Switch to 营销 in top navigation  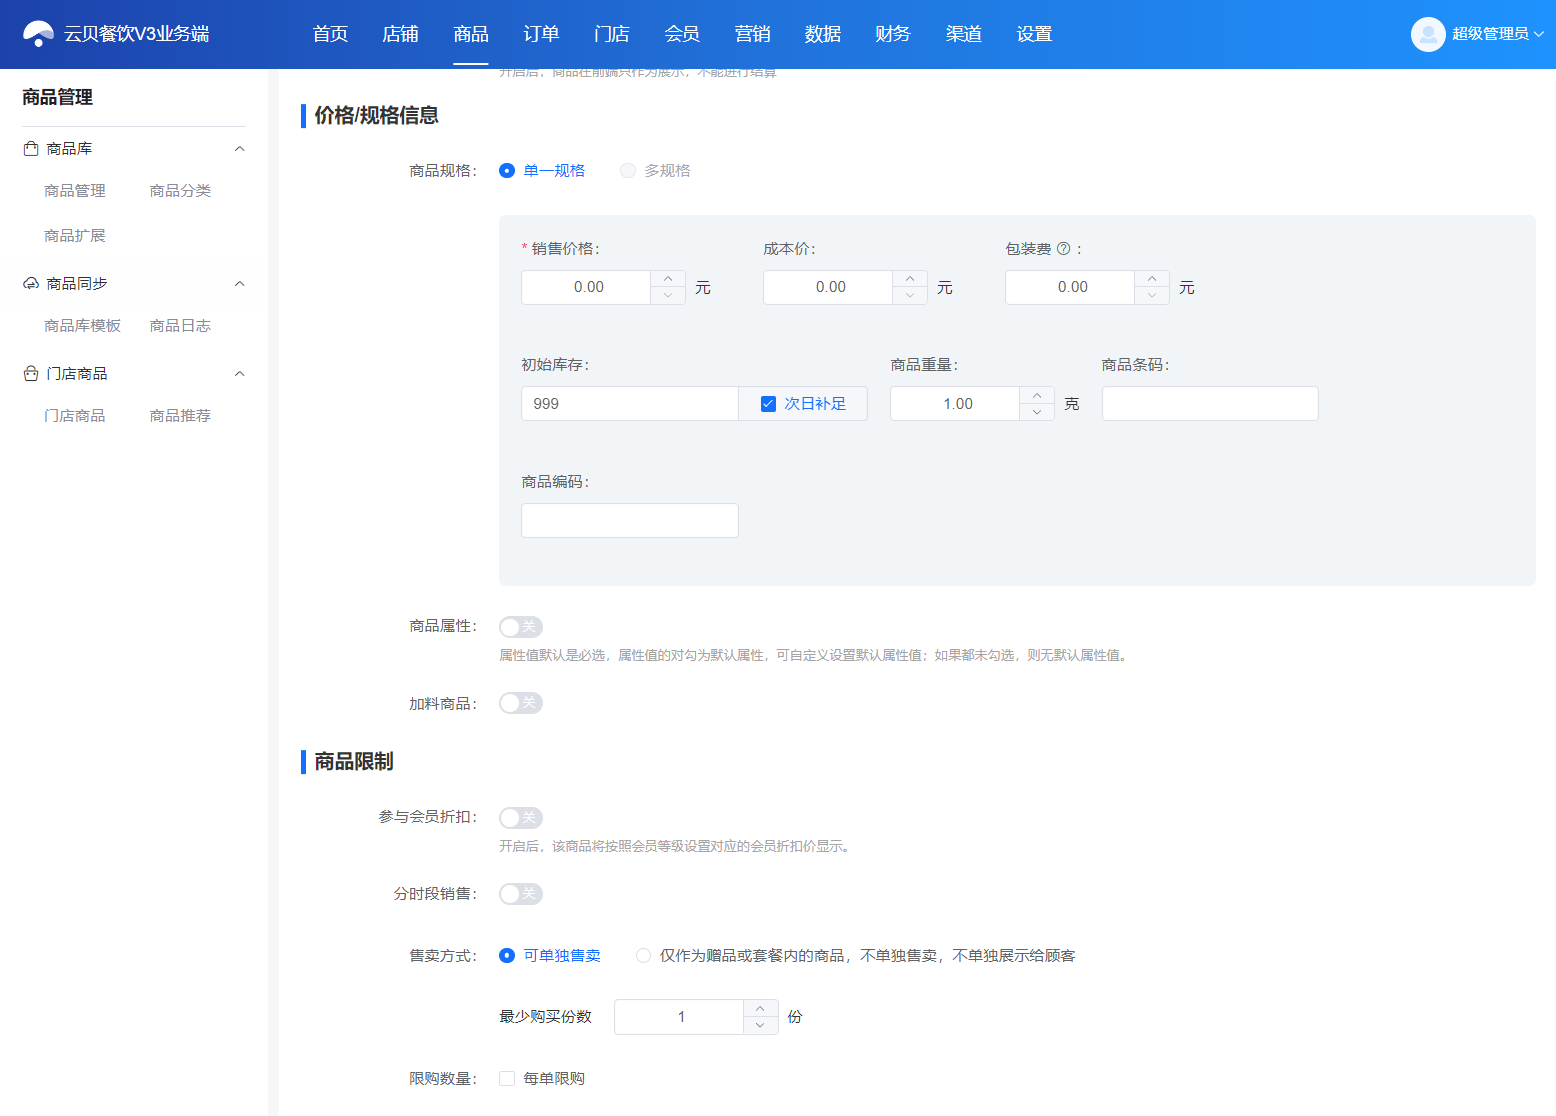point(752,34)
